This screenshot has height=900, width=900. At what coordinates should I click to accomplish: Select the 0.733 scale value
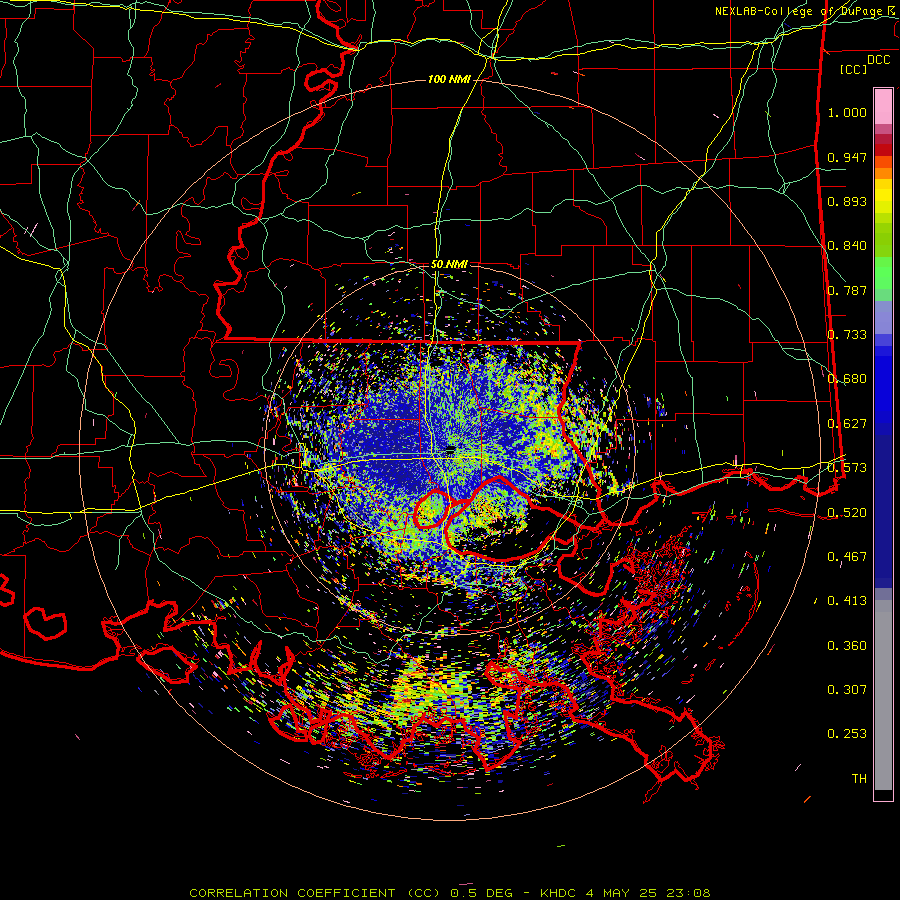(x=847, y=335)
